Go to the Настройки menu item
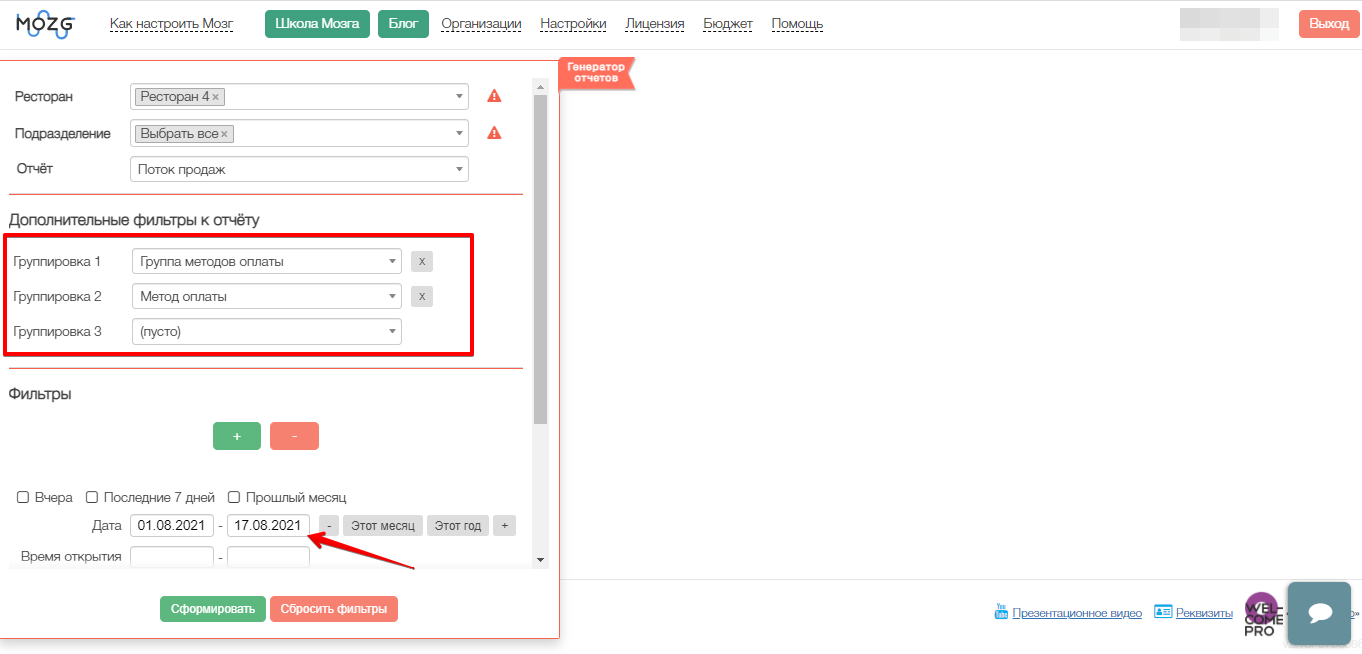Image resolution: width=1362 pixels, height=654 pixels. (573, 24)
